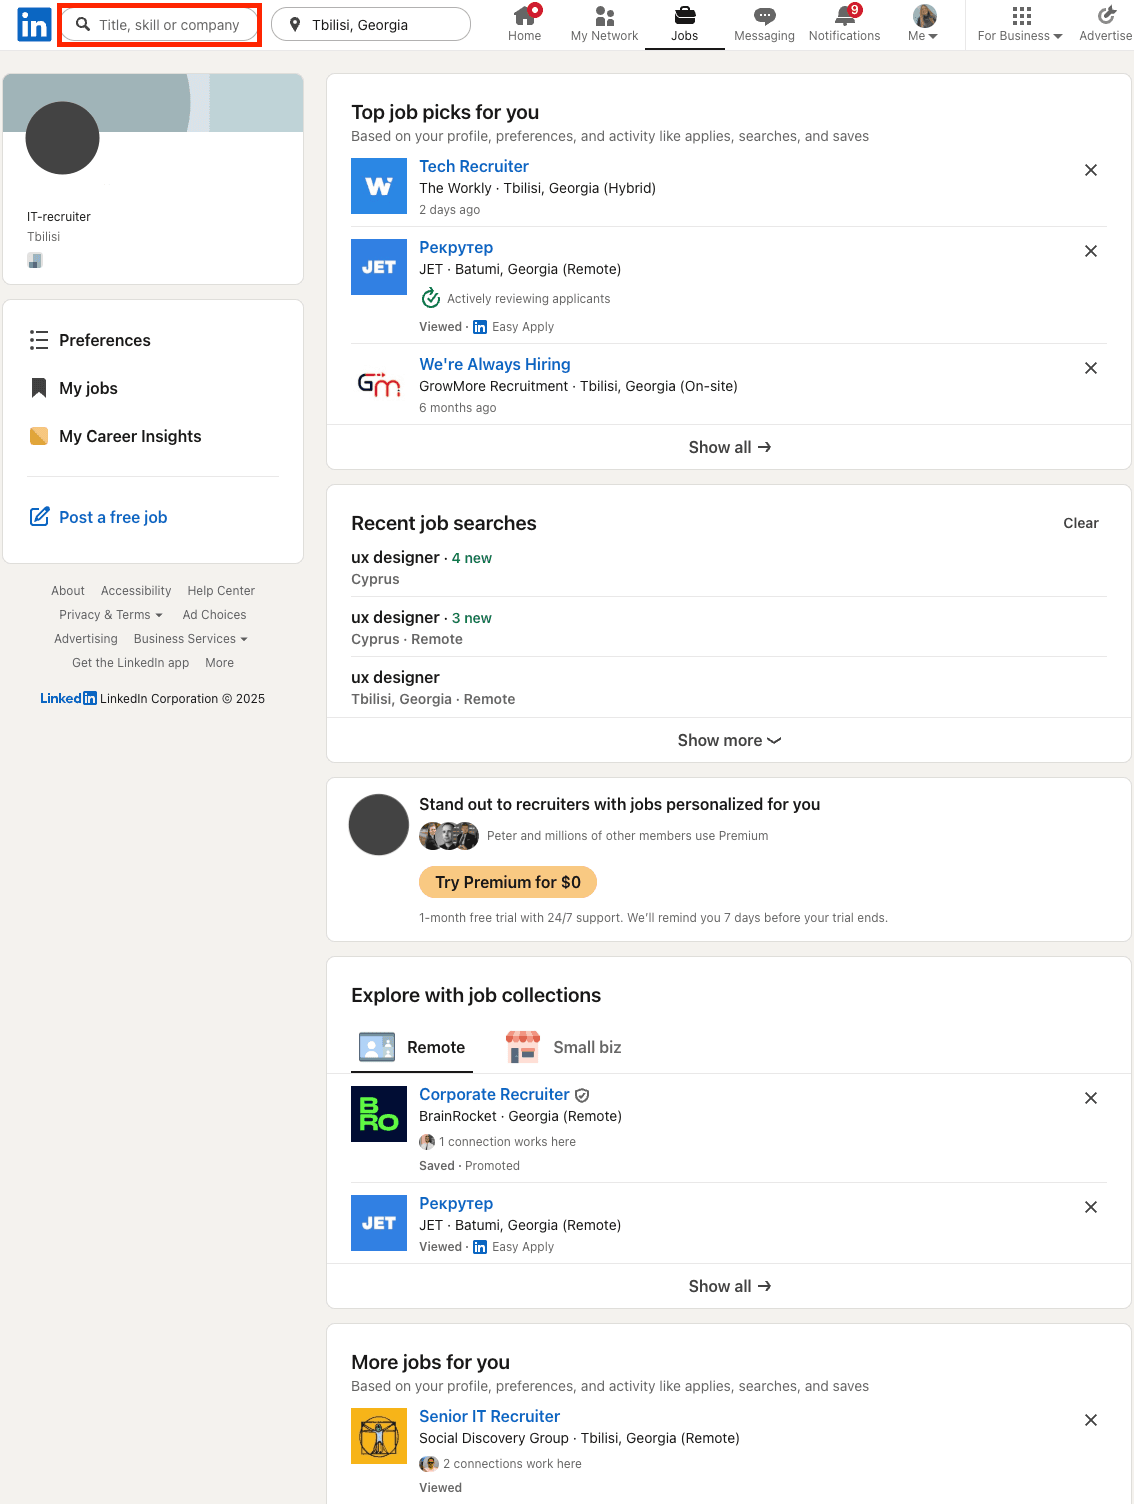Expand Show more recent job searches
Viewport: 1134px width, 1504px height.
(x=728, y=740)
